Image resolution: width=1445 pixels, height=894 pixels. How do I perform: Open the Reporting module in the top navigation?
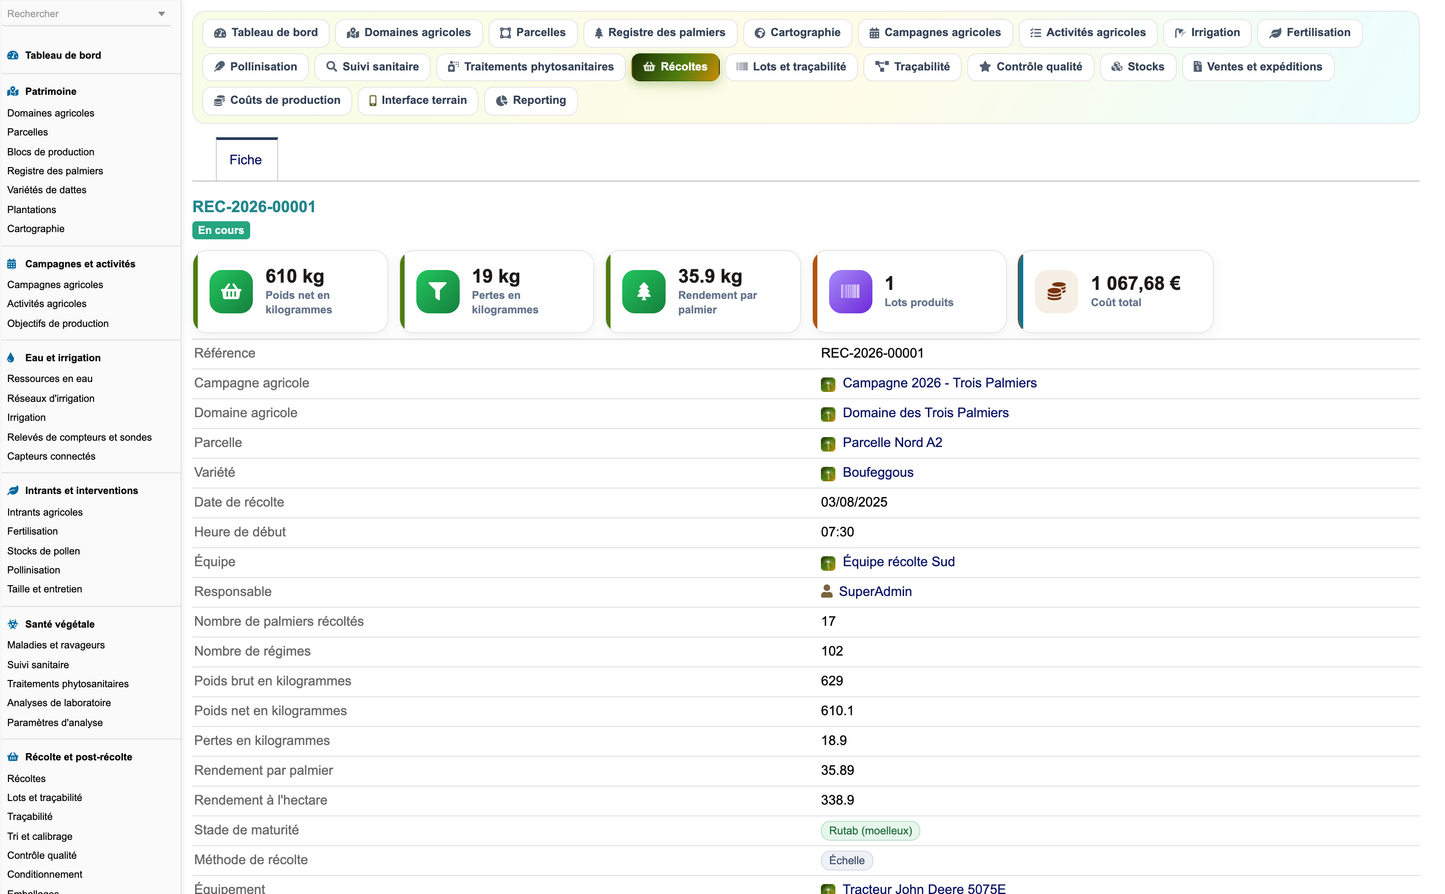pyautogui.click(x=531, y=101)
